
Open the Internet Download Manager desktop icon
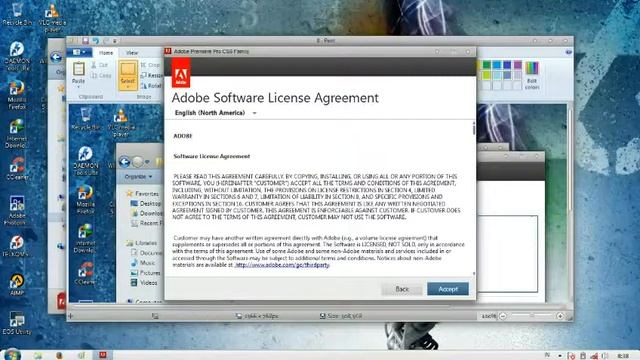pos(17,133)
